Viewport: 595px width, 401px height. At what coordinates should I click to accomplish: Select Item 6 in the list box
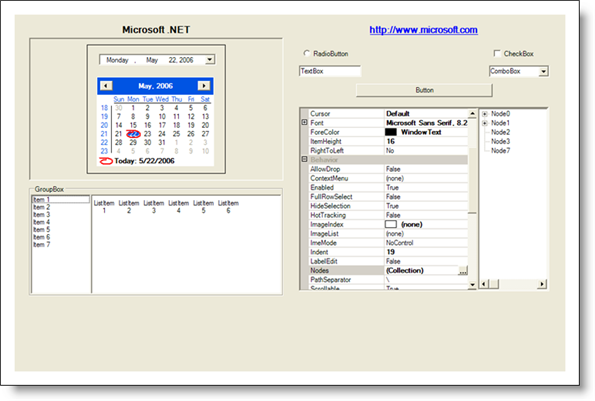[x=60, y=237]
